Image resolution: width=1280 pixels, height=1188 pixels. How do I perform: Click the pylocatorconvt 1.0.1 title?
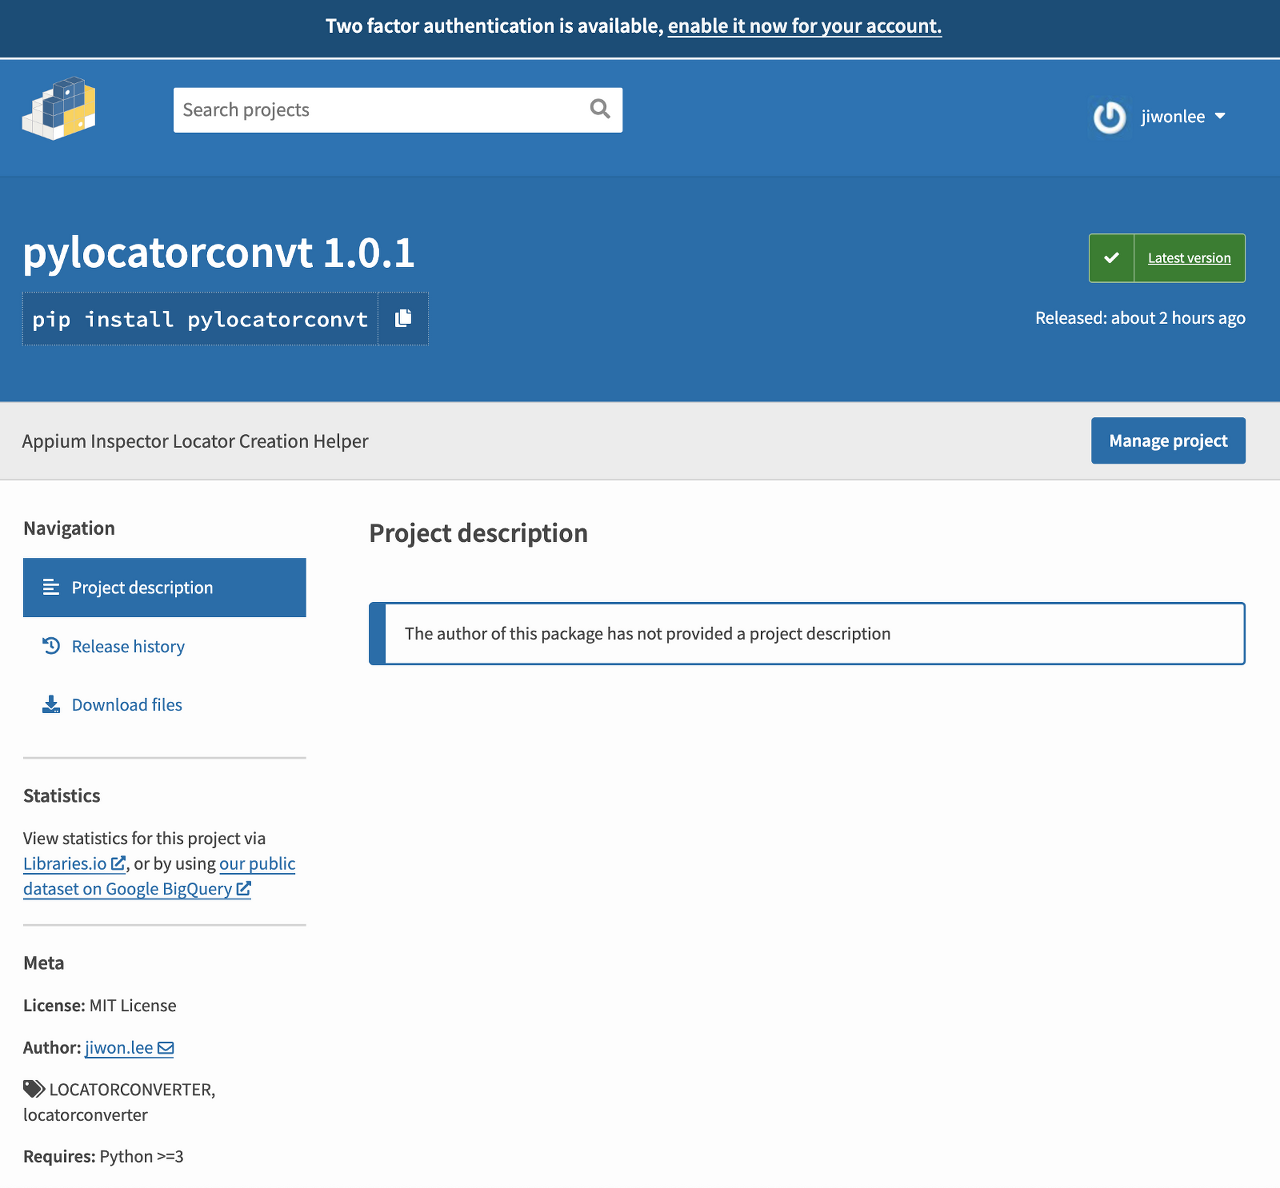click(x=219, y=253)
